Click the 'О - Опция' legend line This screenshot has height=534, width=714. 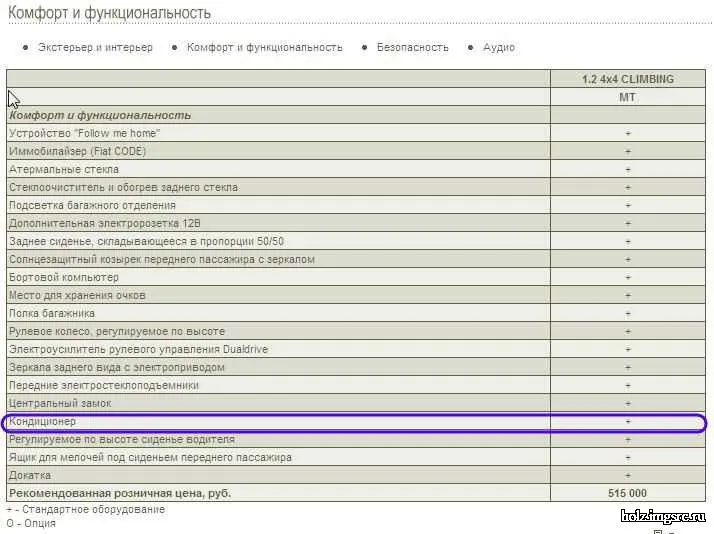(x=31, y=523)
